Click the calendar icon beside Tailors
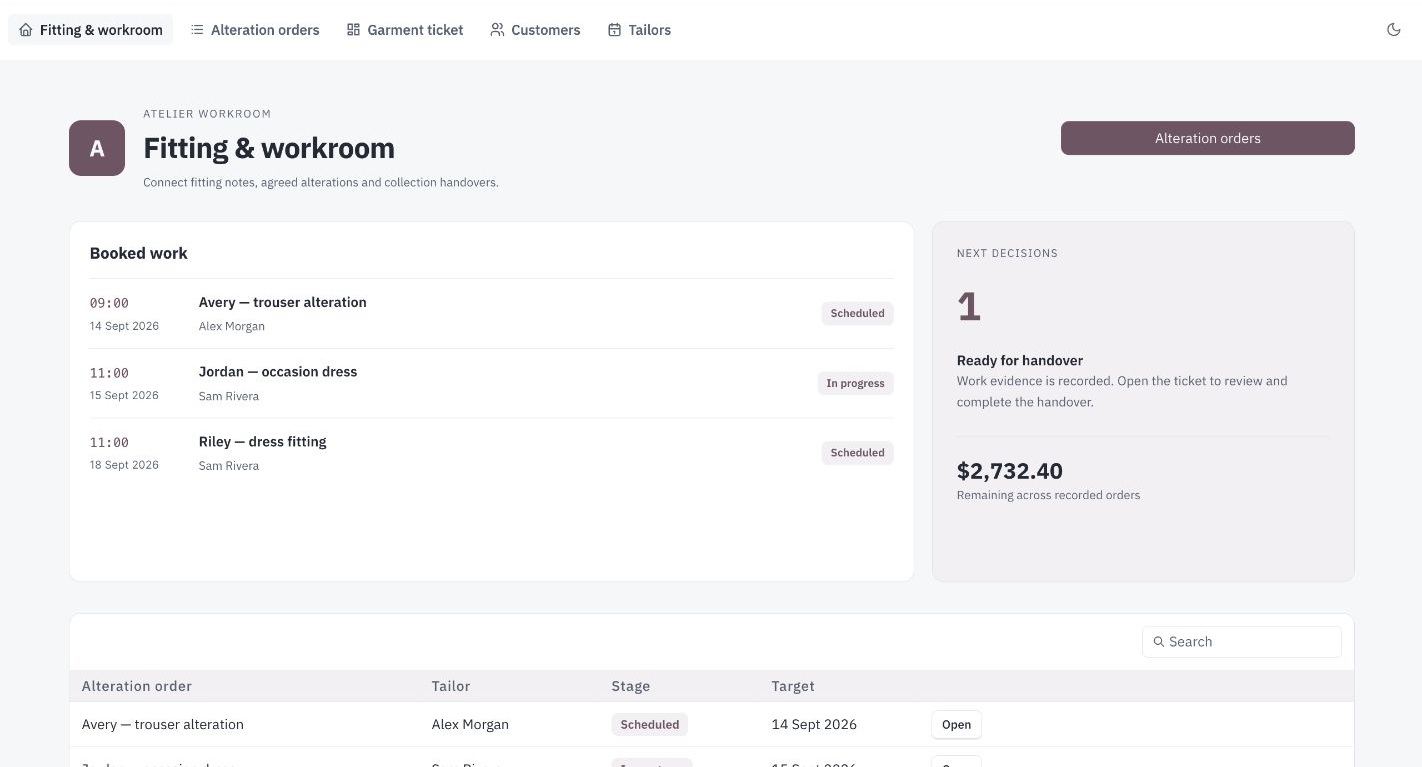Screen dimensions: 1422x767 [x=614, y=30]
